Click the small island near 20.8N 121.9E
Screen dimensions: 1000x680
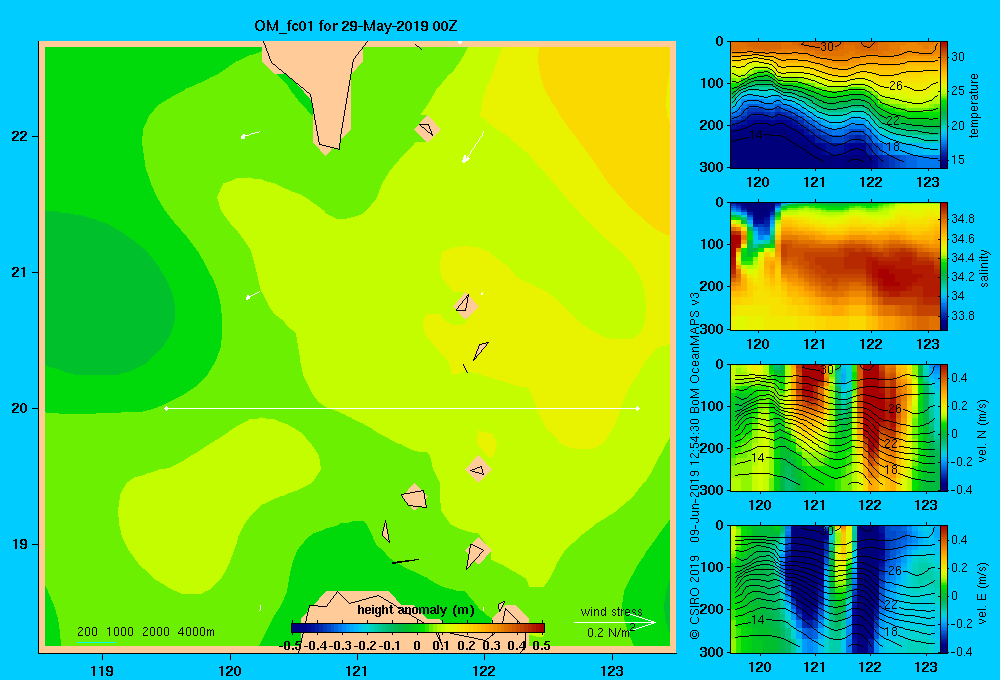click(465, 305)
